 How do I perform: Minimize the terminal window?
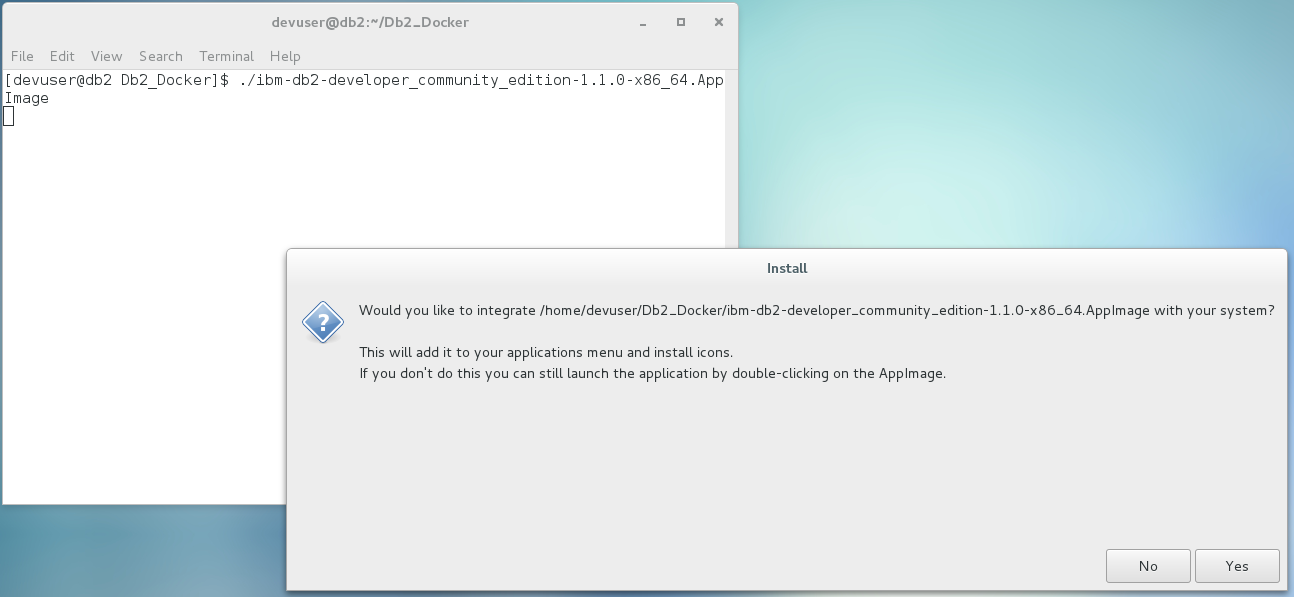click(643, 22)
